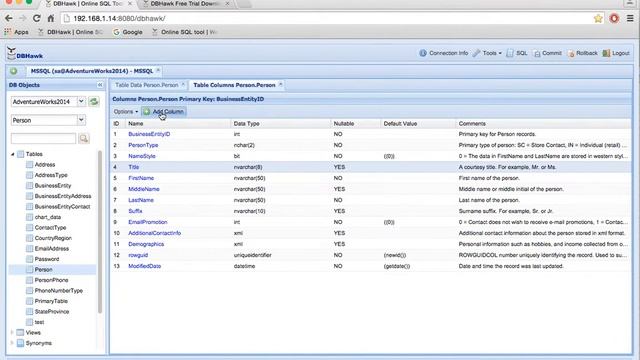Click the Tables folder icon

click(20, 154)
